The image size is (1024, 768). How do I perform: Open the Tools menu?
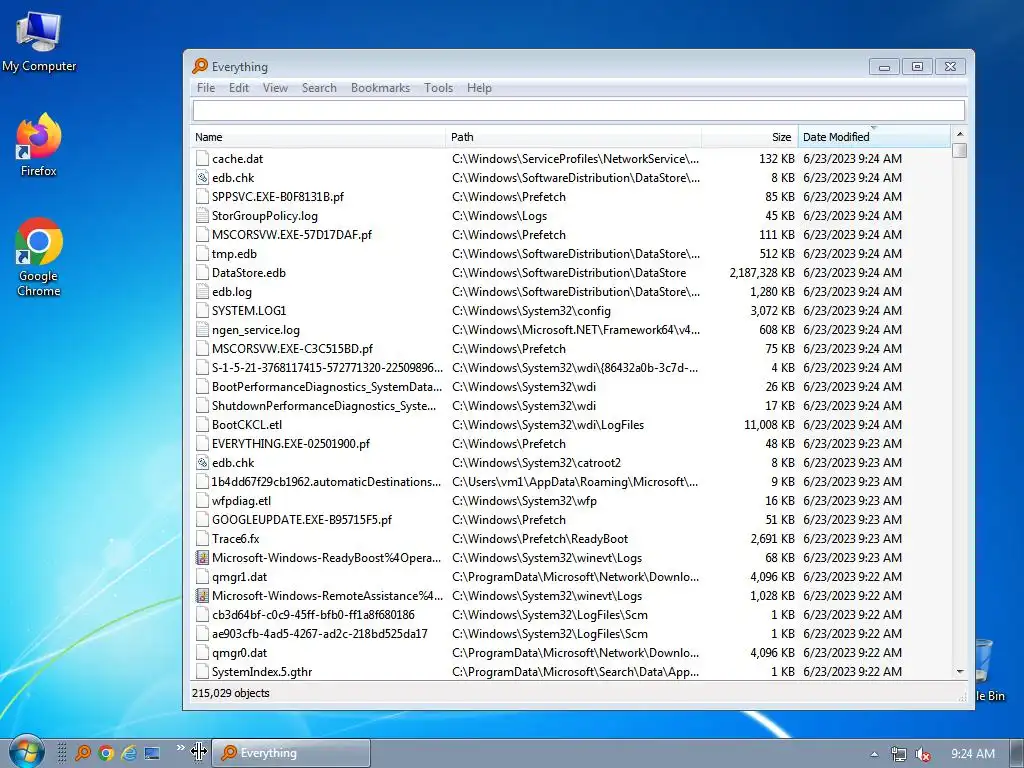click(438, 88)
